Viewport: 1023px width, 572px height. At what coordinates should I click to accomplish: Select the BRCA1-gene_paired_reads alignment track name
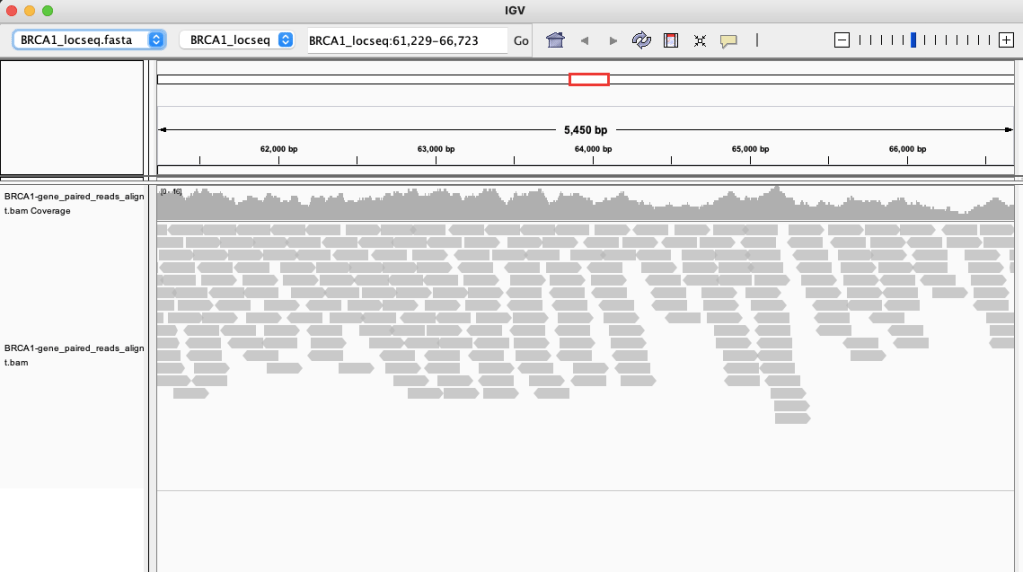pyautogui.click(x=74, y=355)
